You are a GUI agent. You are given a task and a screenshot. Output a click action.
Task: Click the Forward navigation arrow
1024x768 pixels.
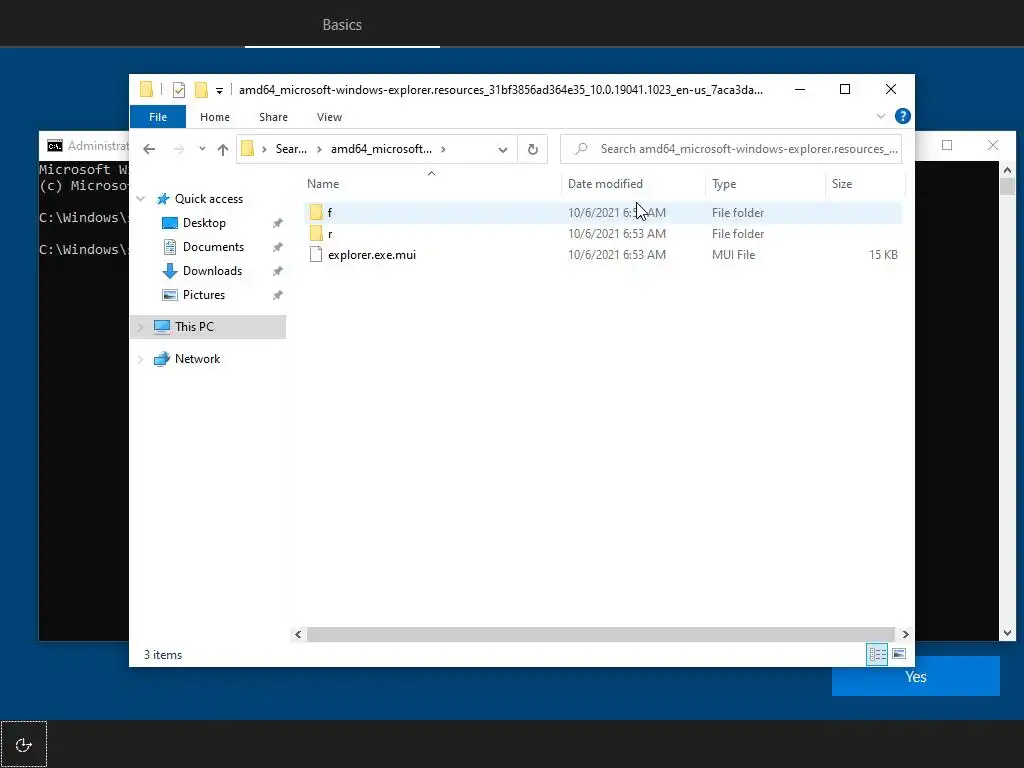178,149
